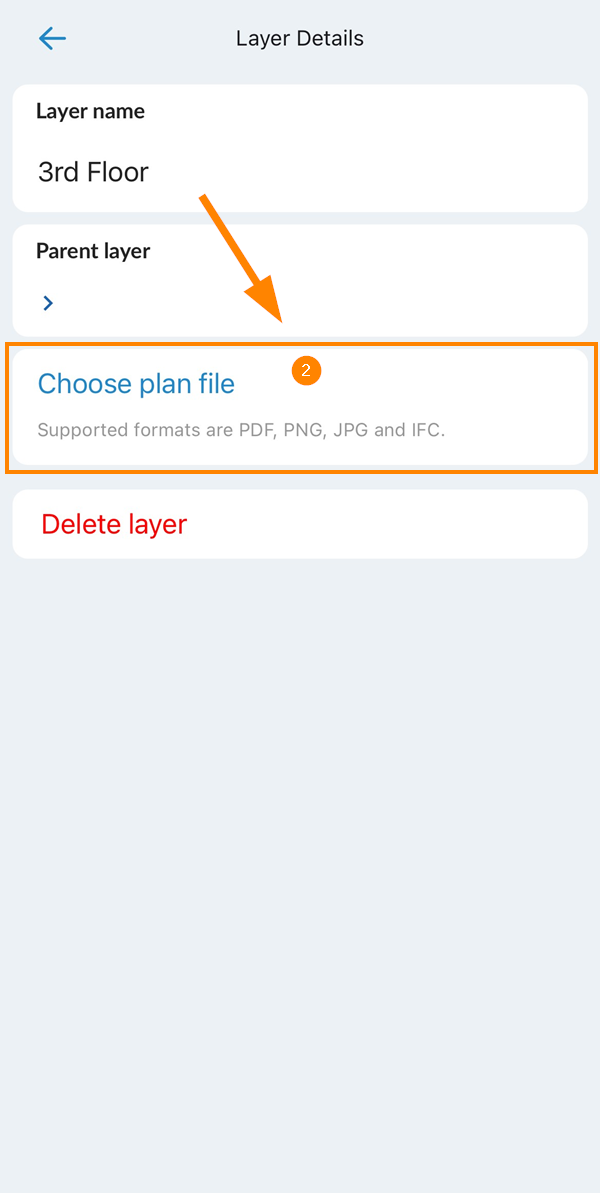Click the supported formats hint text
600x1193 pixels.
(240, 431)
